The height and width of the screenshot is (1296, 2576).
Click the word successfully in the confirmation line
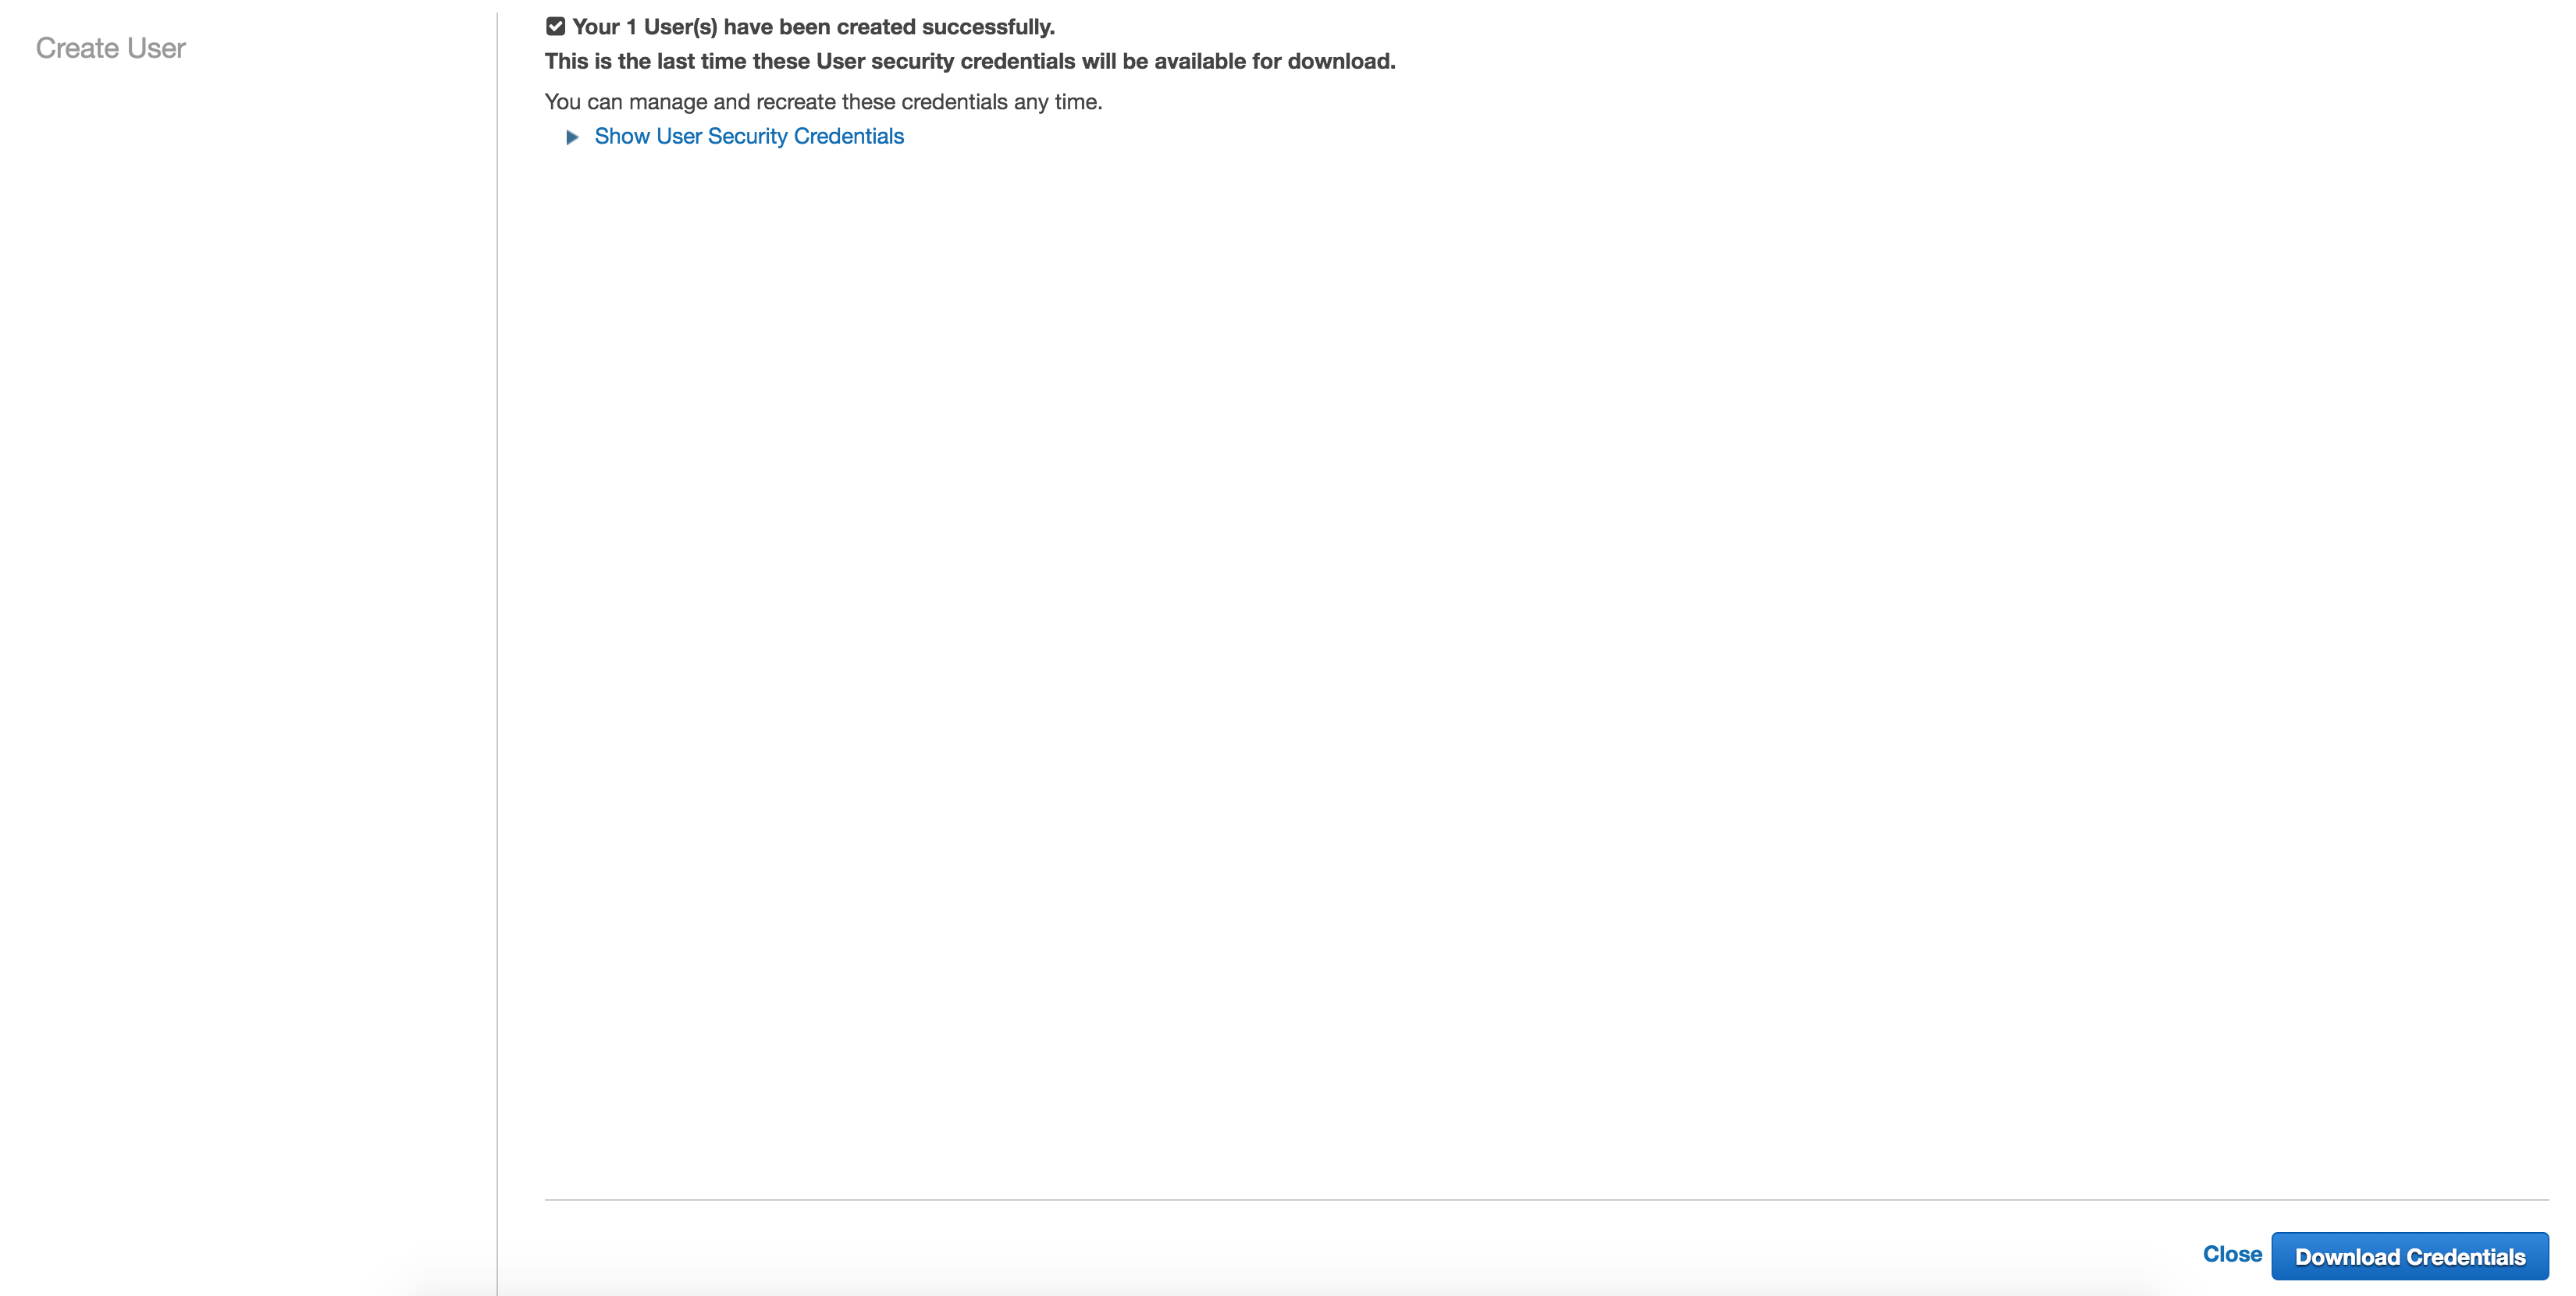[x=987, y=27]
